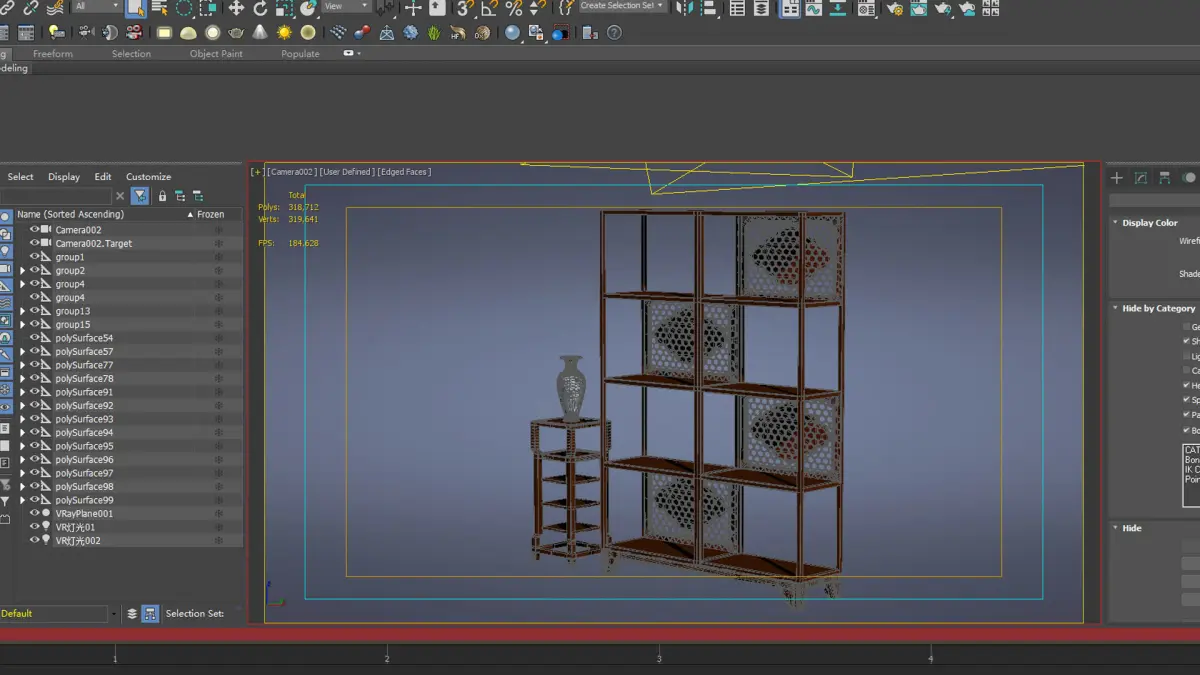The image size is (1200, 675).
Task: Toggle eye icon for VRayPlane001
Action: 34,513
